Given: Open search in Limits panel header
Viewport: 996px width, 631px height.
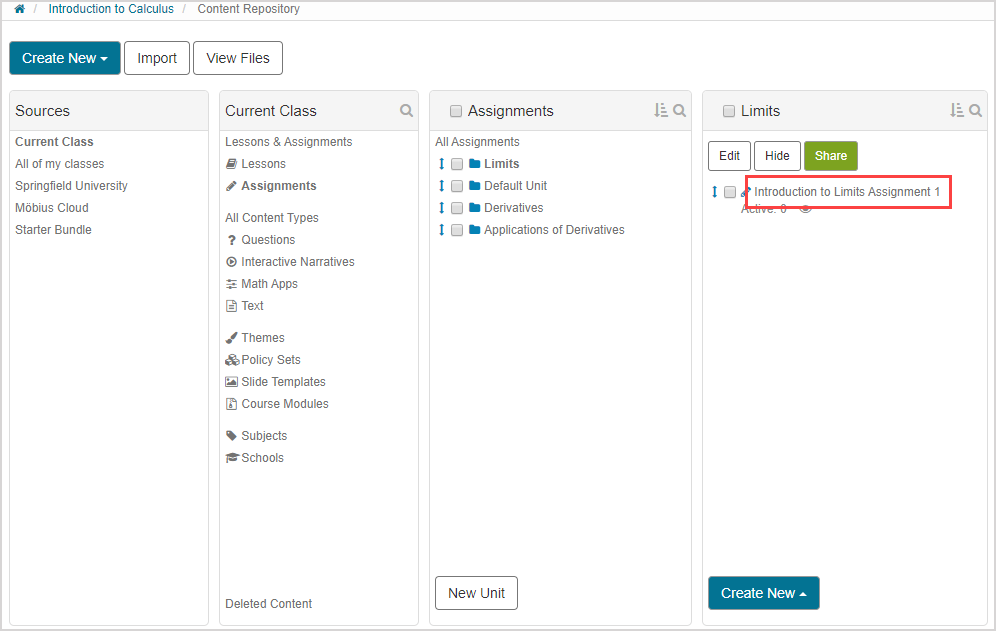Looking at the screenshot, I should [975, 111].
